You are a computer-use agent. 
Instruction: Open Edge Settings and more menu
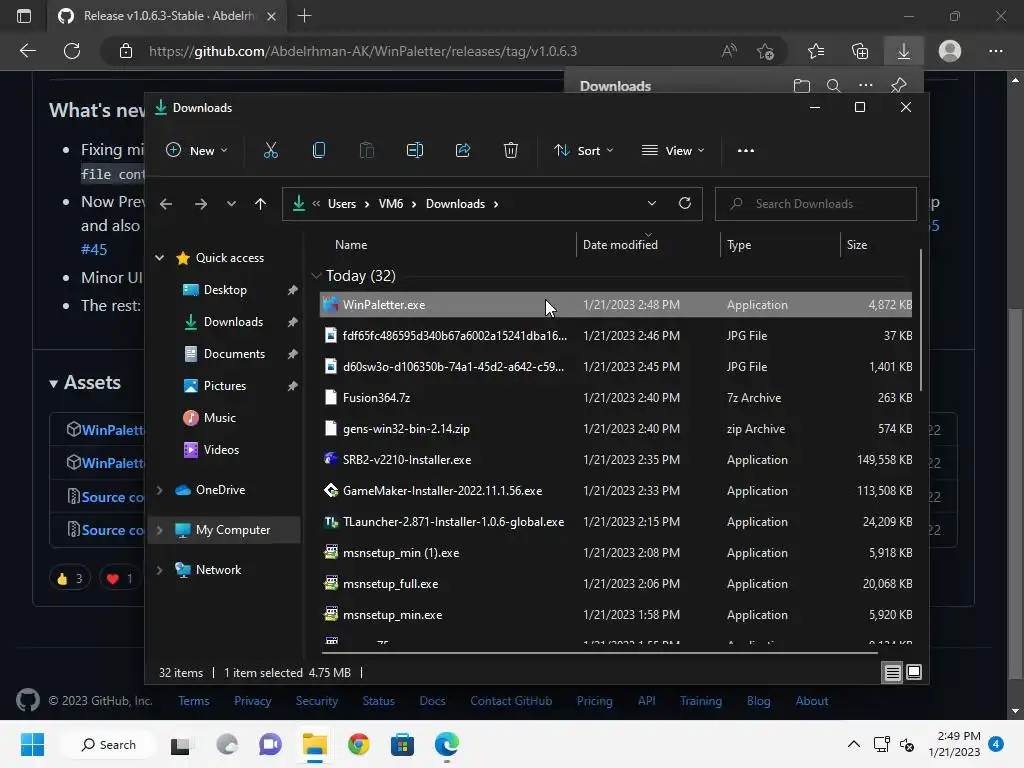pyautogui.click(x=996, y=51)
